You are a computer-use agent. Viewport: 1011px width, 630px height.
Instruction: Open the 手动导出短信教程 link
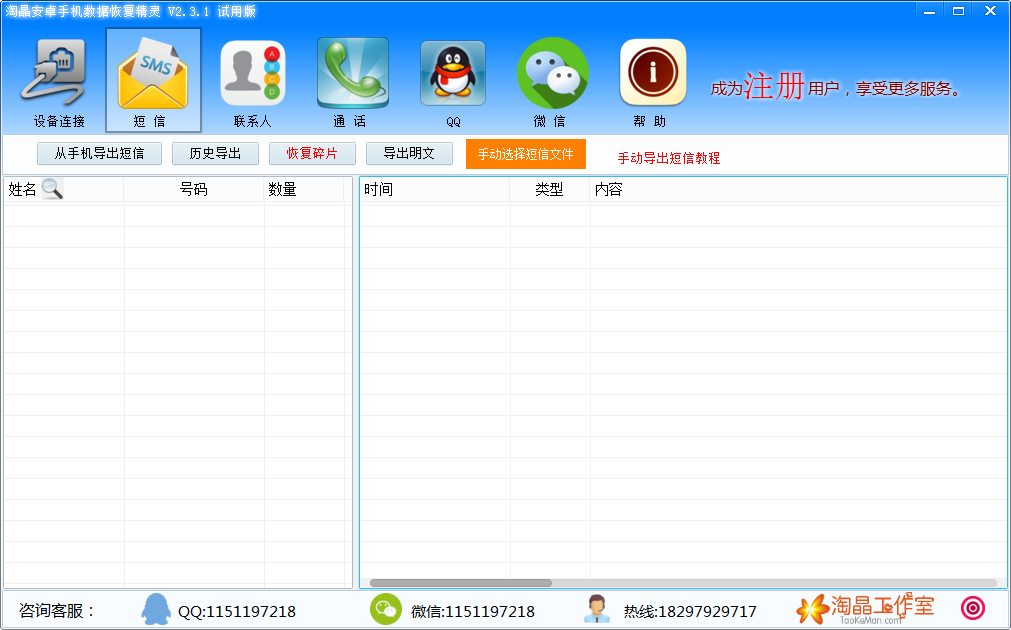point(669,158)
